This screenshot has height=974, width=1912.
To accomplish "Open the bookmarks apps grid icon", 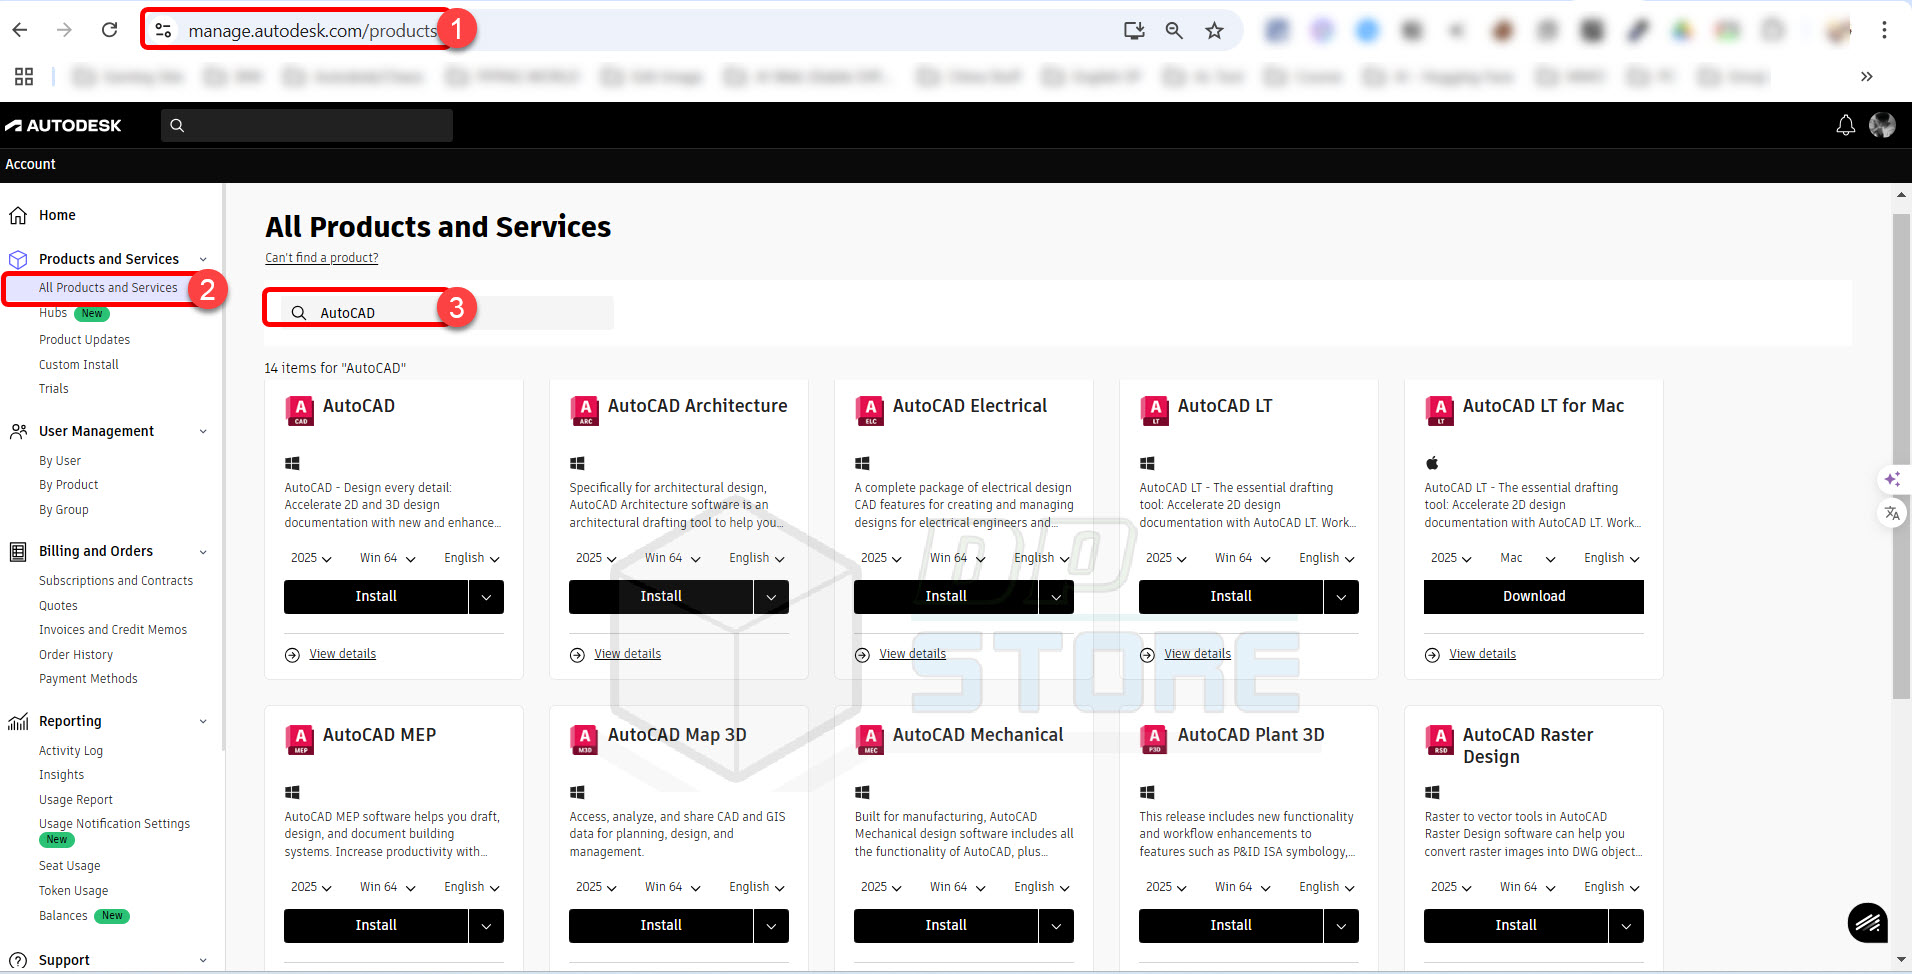I will coord(24,76).
